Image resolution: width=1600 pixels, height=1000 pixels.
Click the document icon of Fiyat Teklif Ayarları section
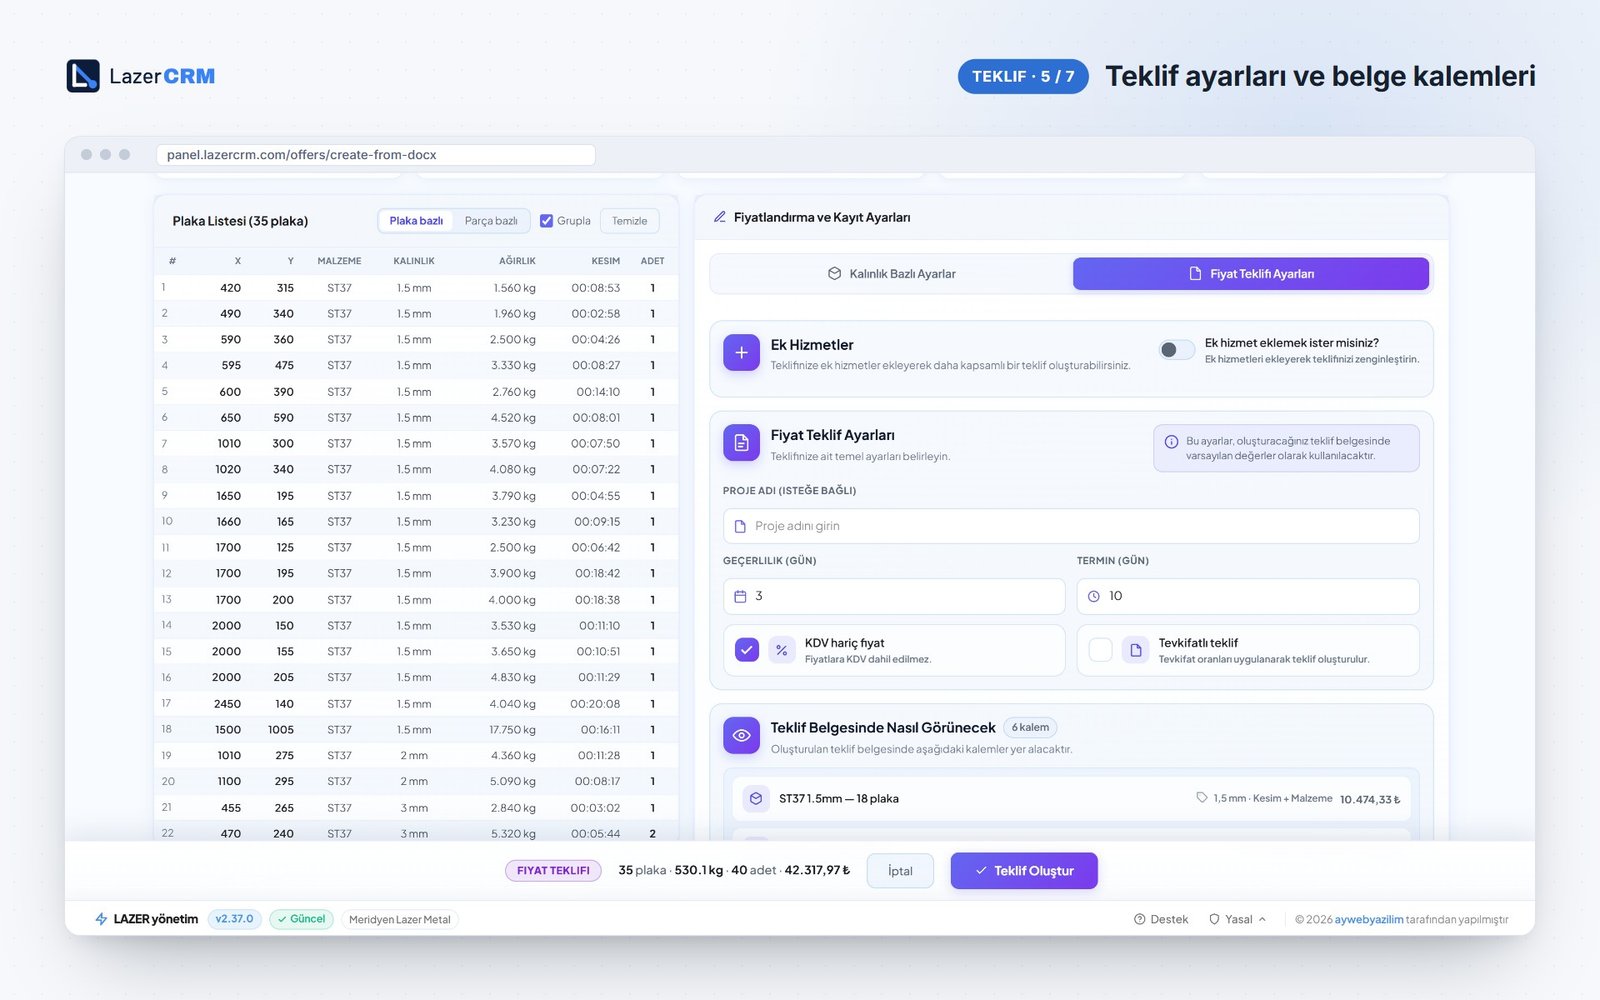(x=741, y=443)
